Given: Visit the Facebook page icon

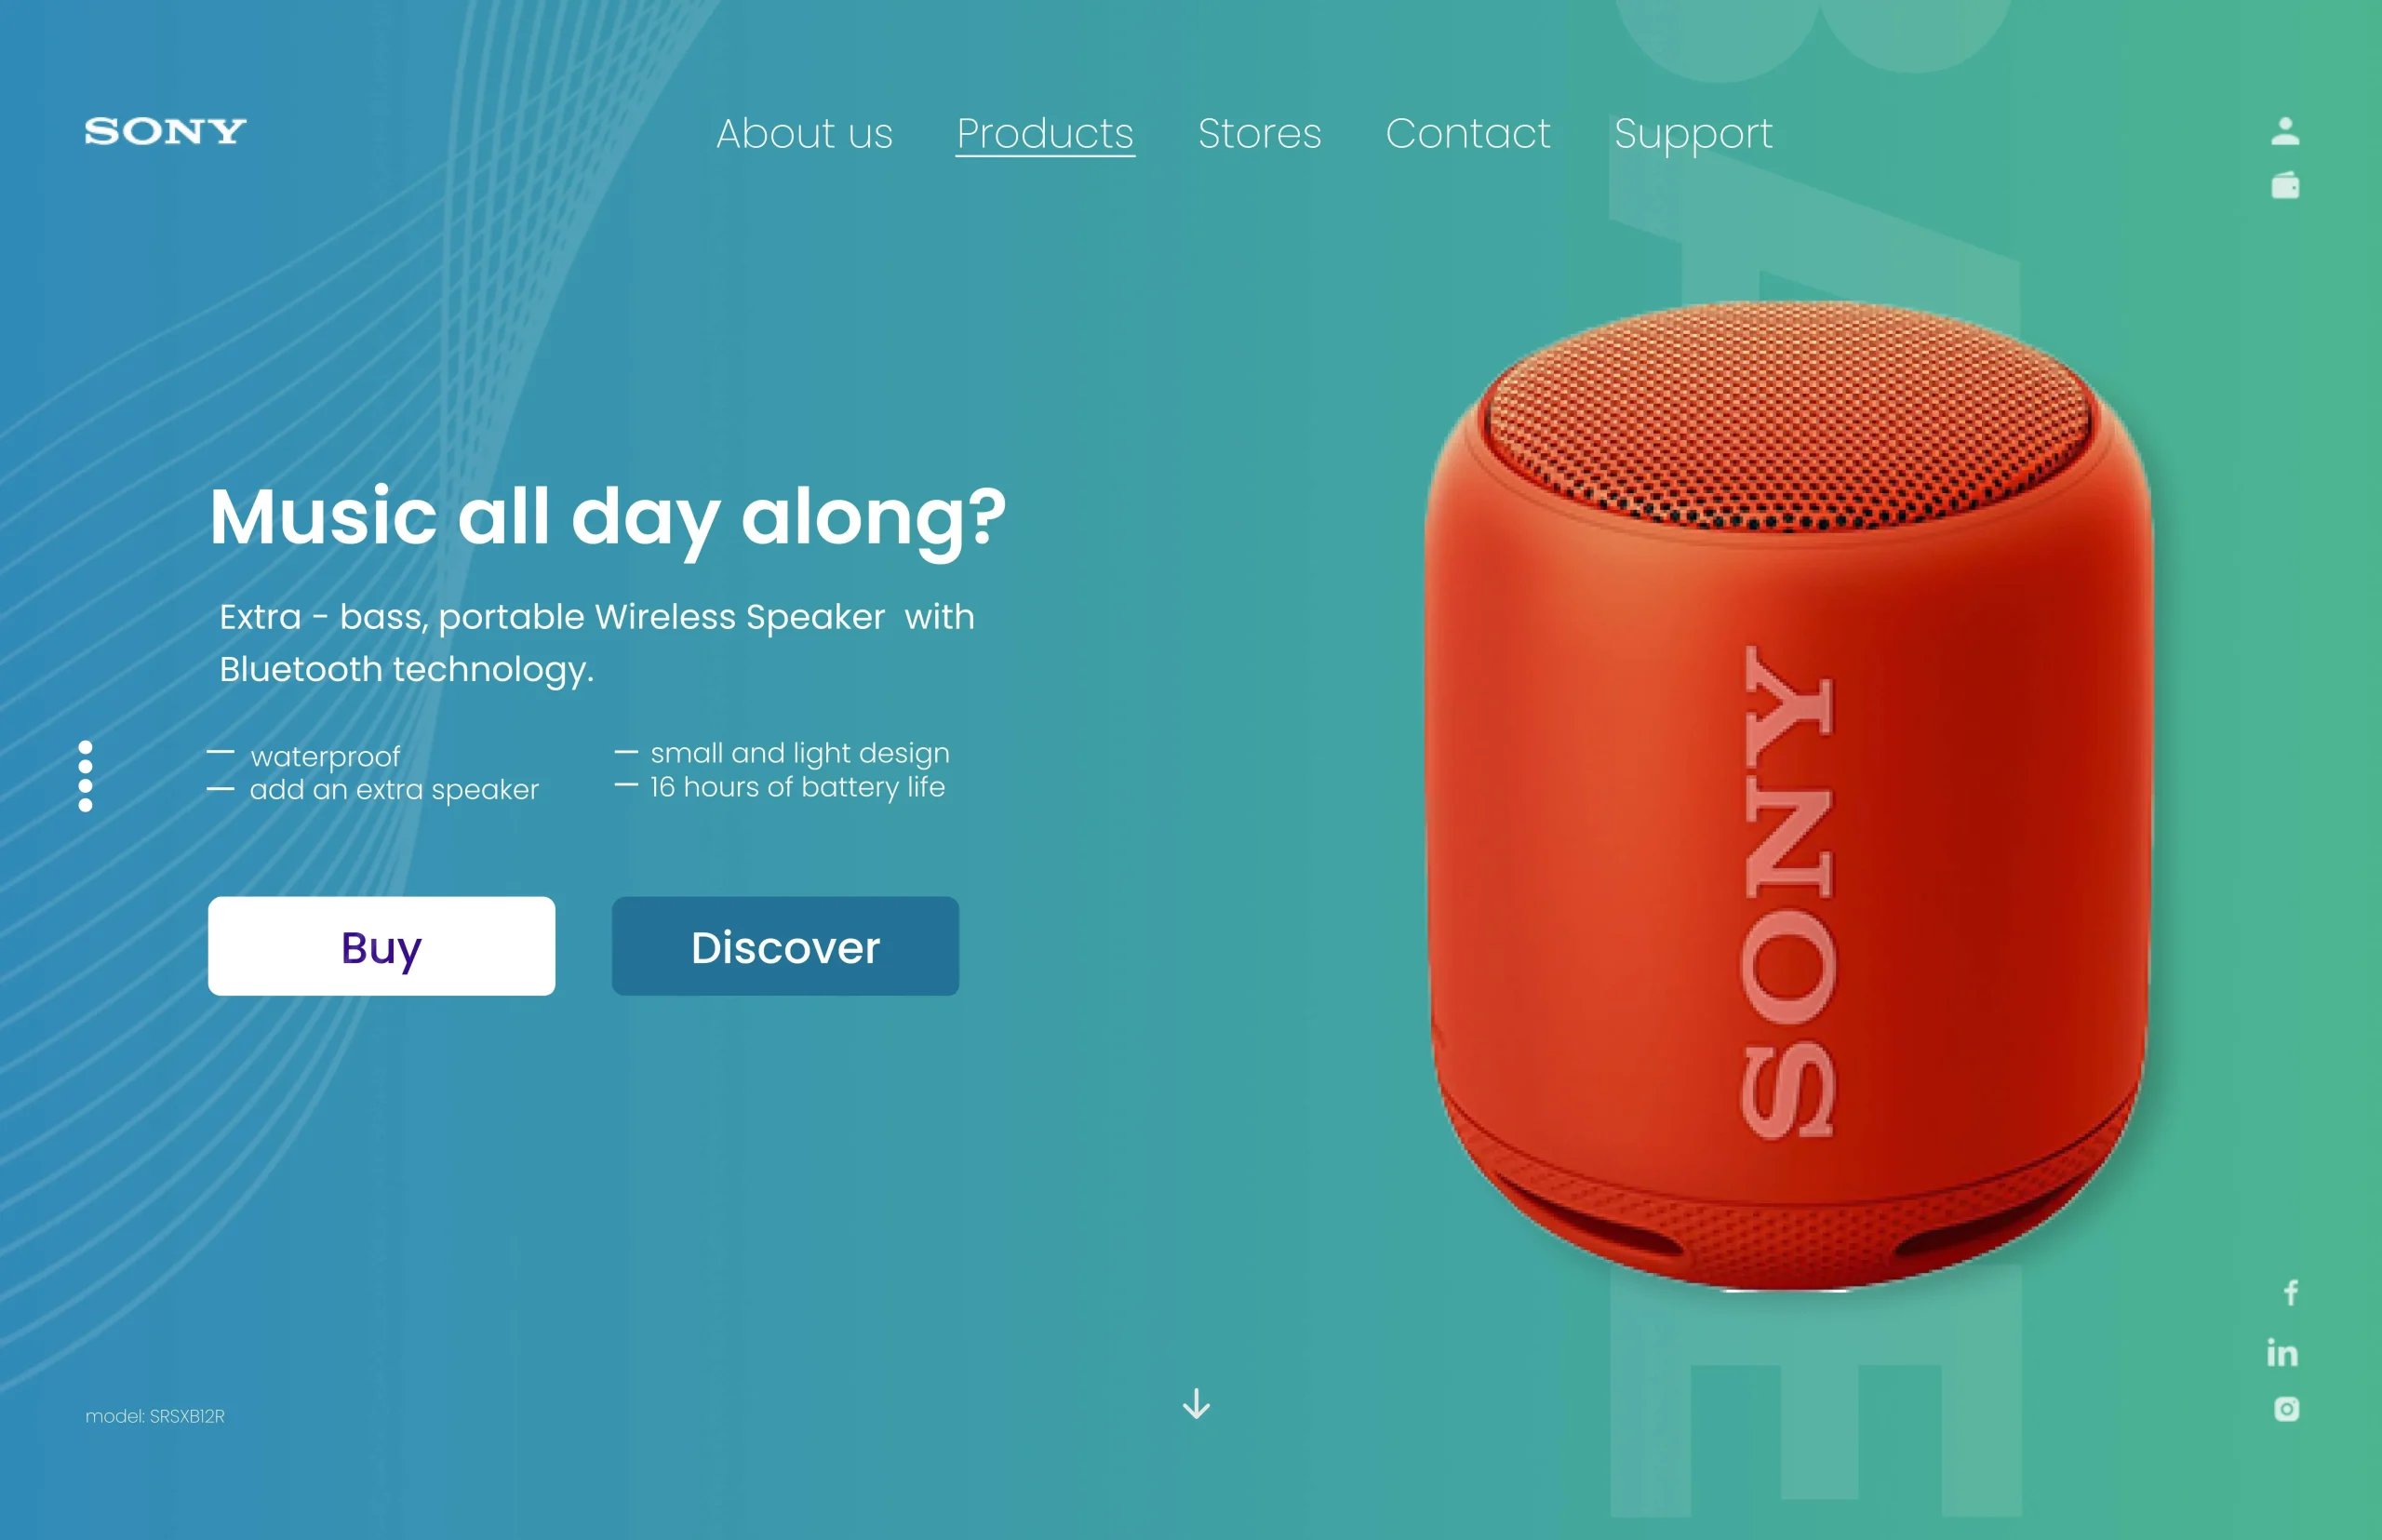Looking at the screenshot, I should [2290, 1293].
